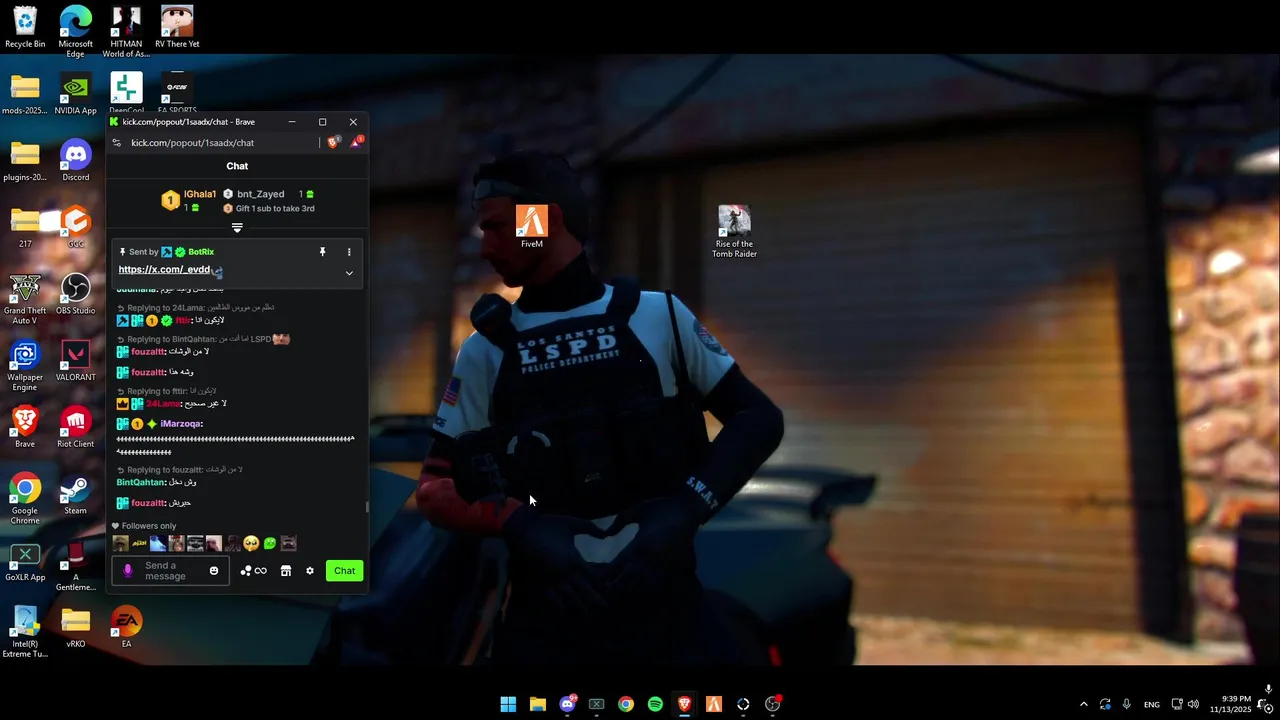Expand the gift leaderboard handle below bnt_Zayed
1280x720 pixels.
coord(237,228)
